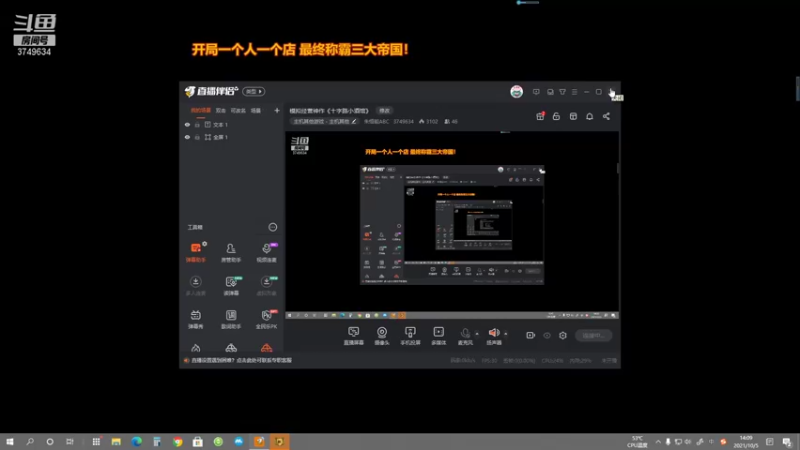
Task: Add 手机投屏 phone casting source
Action: [410, 336]
